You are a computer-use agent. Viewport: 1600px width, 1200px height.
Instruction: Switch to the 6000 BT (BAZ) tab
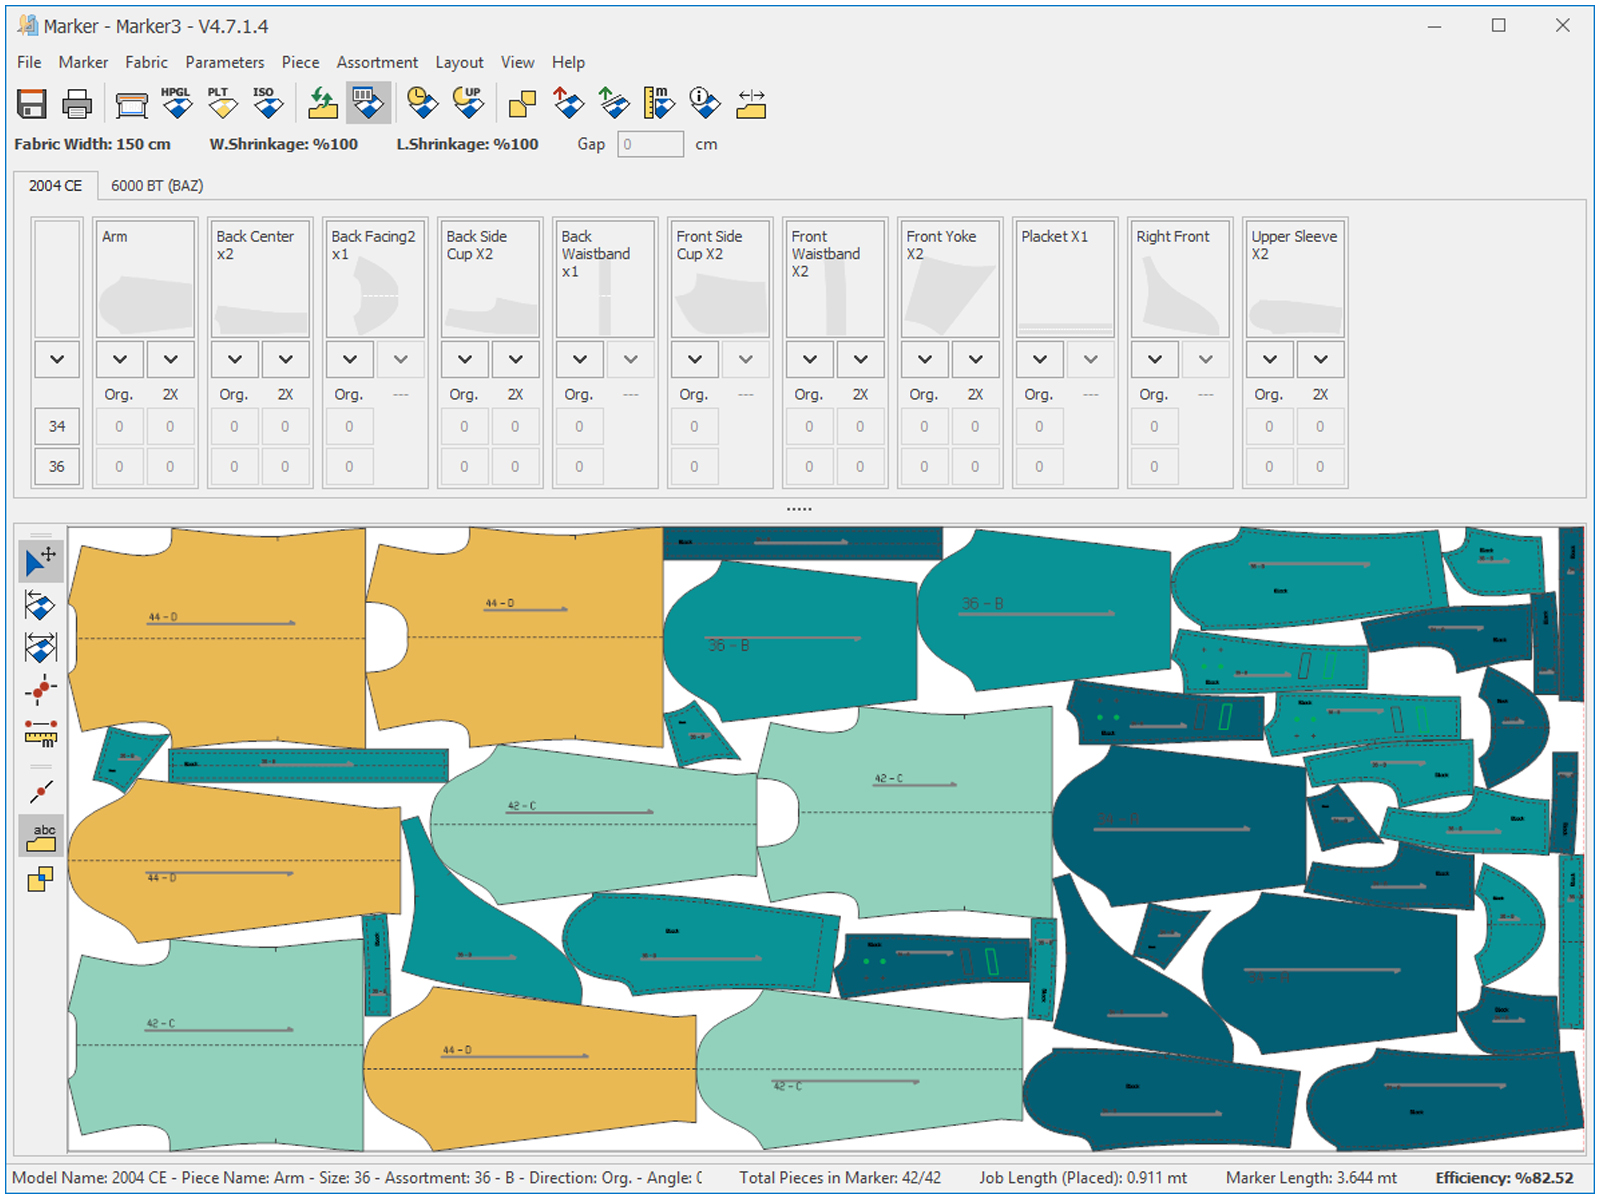[x=157, y=186]
